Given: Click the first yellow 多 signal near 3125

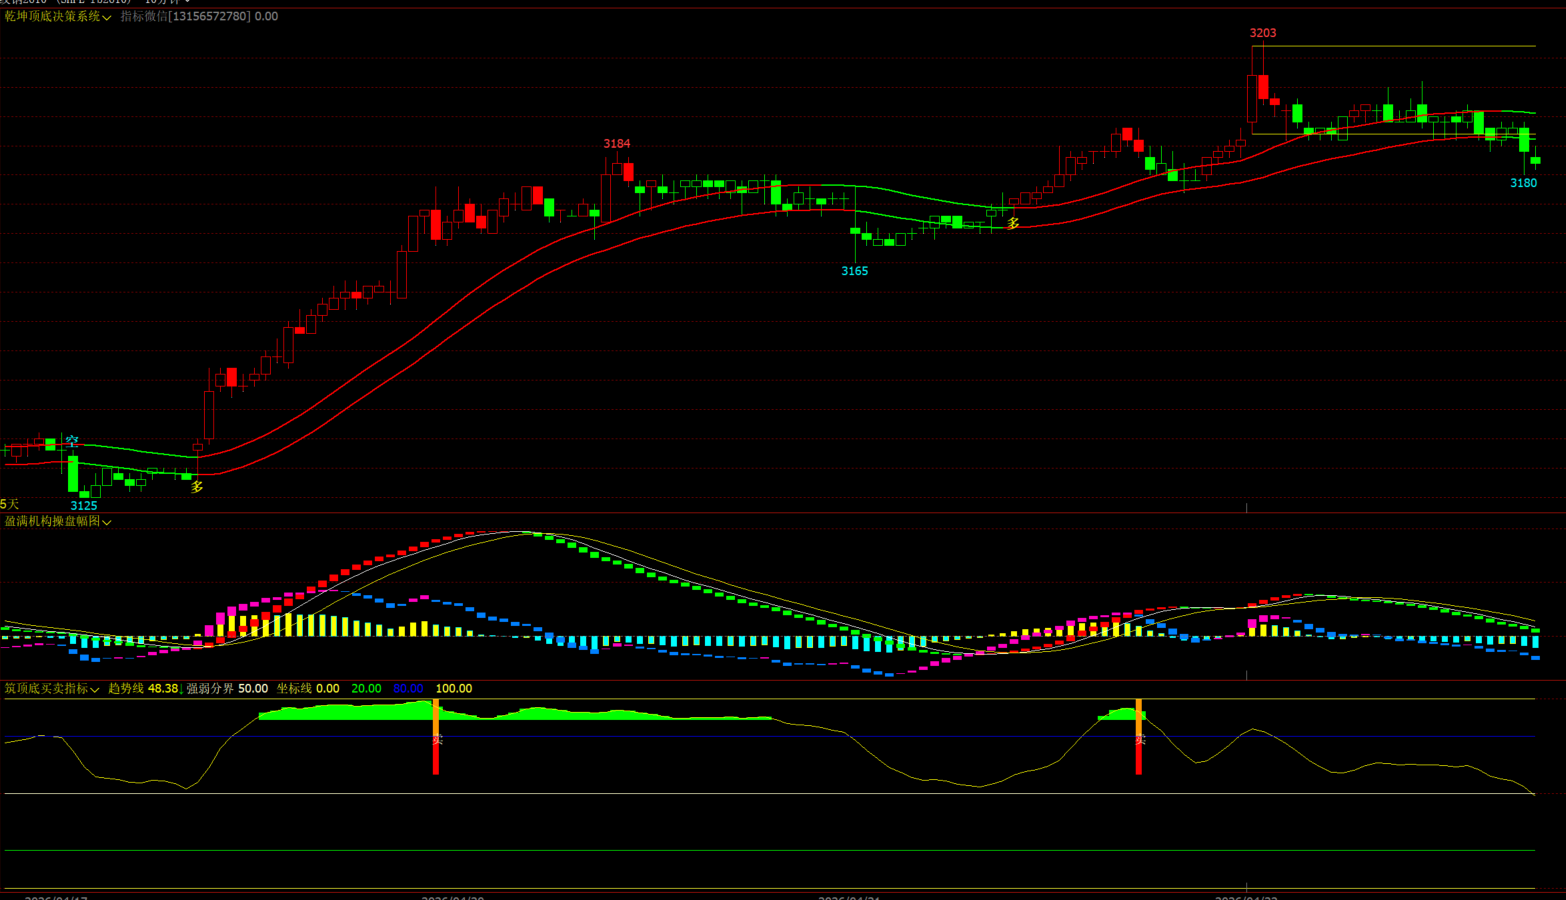Looking at the screenshot, I should coord(197,487).
